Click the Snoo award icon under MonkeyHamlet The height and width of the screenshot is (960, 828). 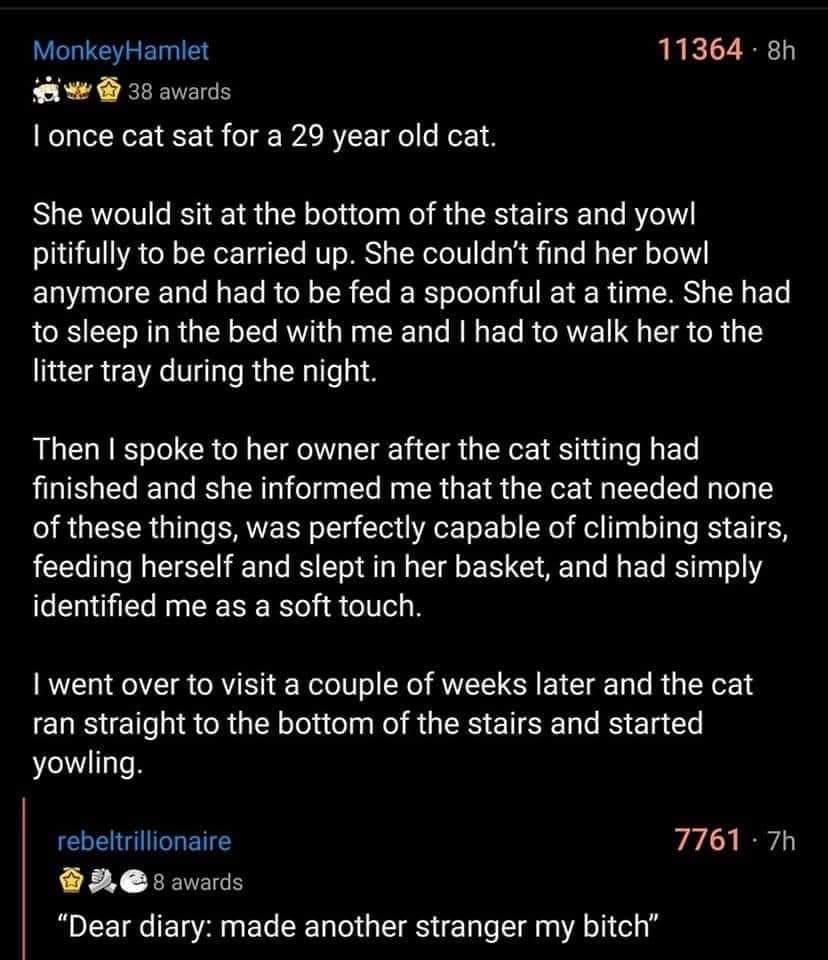(x=47, y=92)
